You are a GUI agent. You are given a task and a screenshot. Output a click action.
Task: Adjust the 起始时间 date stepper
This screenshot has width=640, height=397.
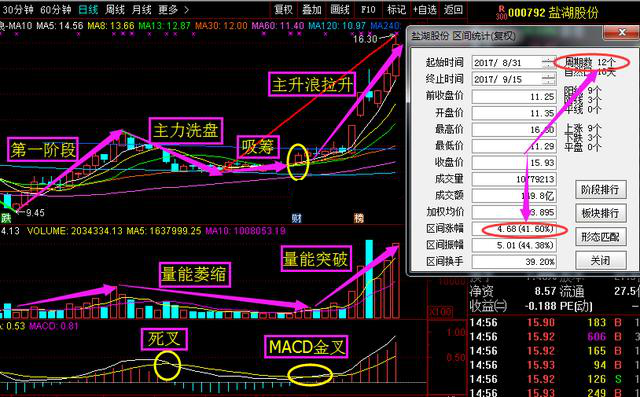[x=549, y=62]
